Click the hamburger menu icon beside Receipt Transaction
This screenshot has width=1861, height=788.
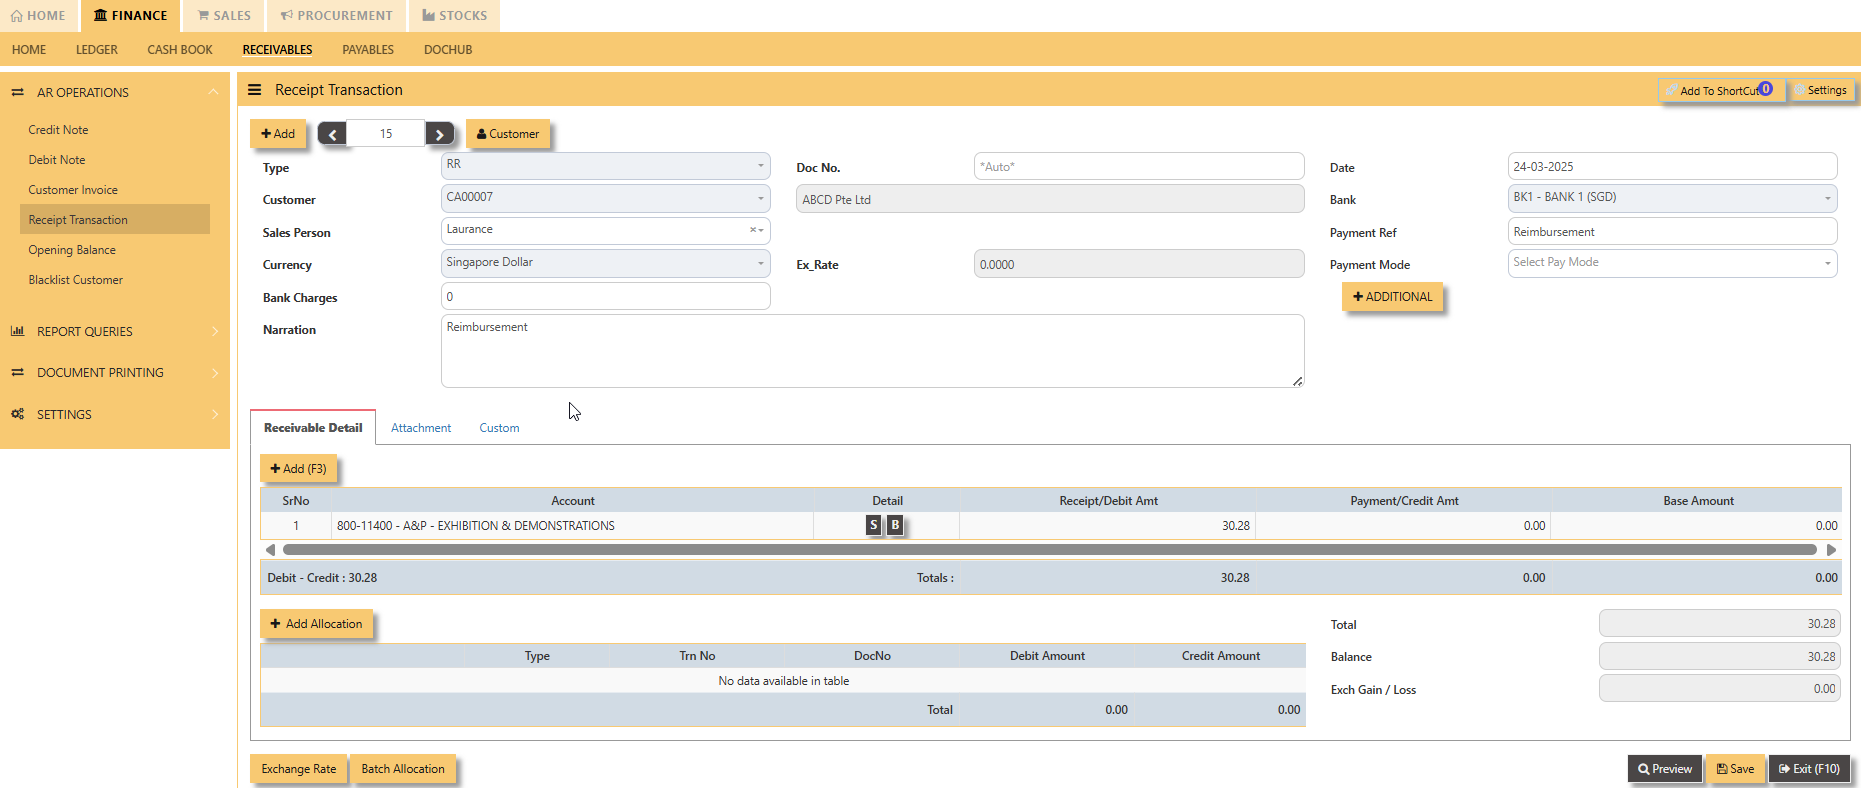[x=254, y=90]
